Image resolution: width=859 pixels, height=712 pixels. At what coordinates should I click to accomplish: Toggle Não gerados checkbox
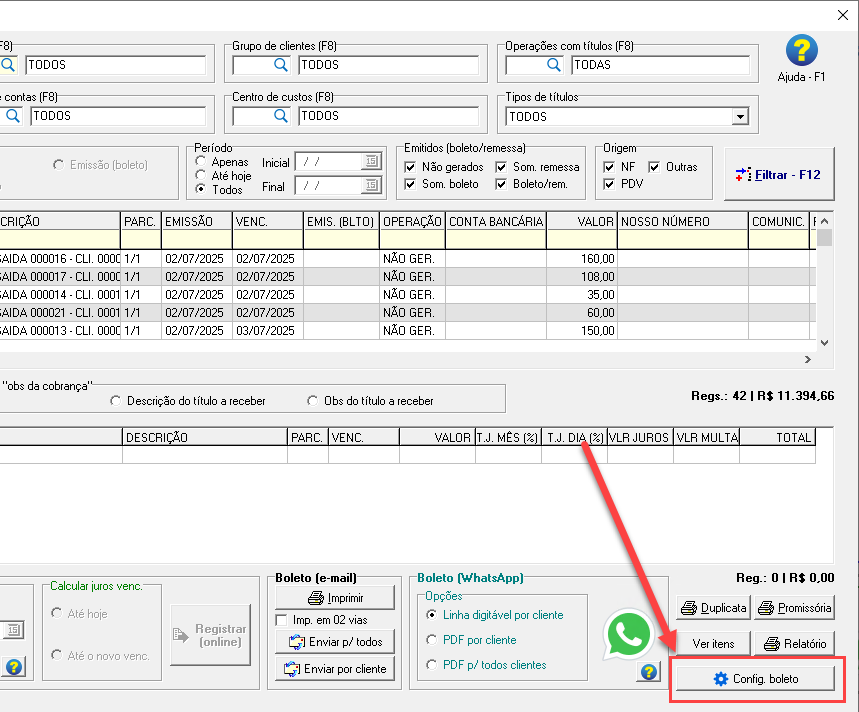coord(410,166)
